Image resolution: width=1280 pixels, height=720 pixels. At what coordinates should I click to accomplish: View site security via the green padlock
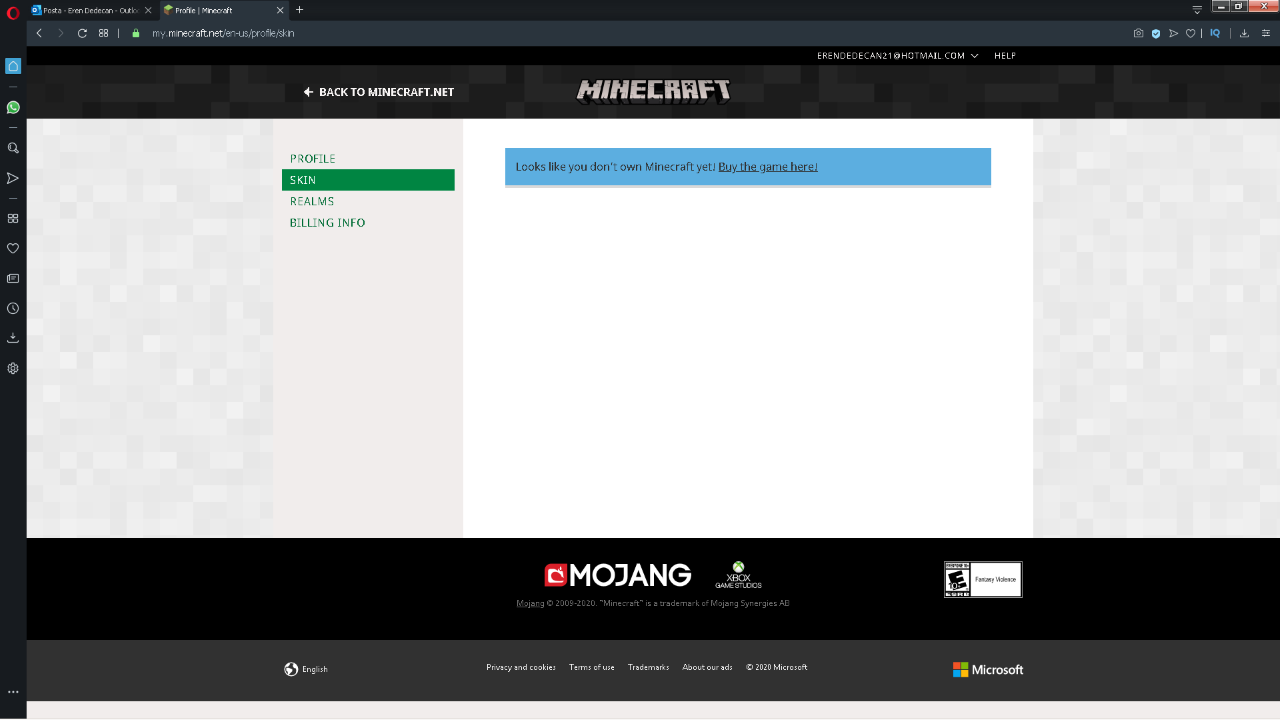tap(136, 33)
